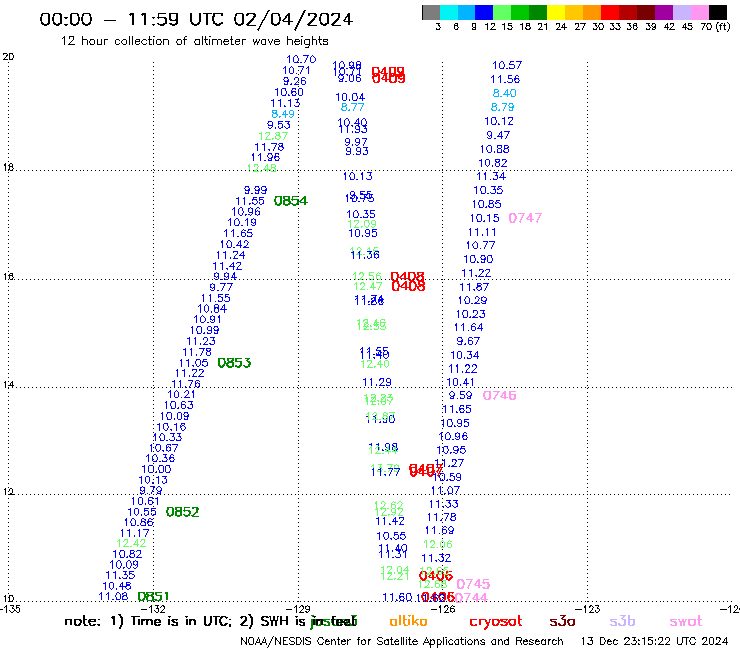Pick the lavender swatch in the color scale
Screen dimensions: 740x650
(681, 12)
